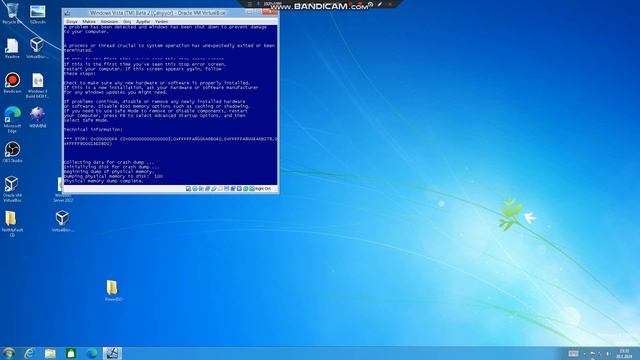640x360 pixels.
Task: Click the 'Technical information:' line in the VM
Action: coord(93,129)
